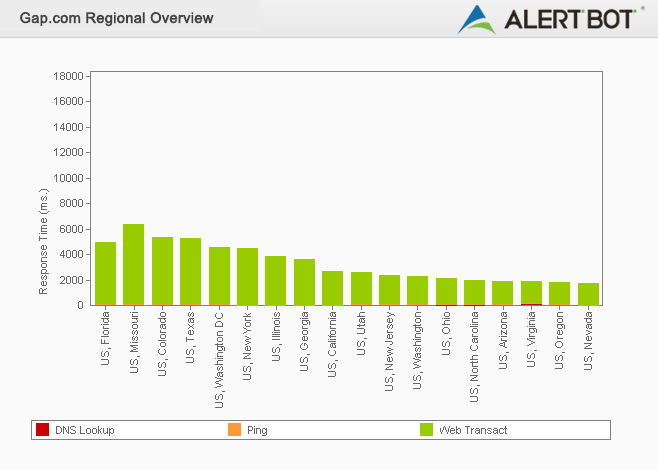Select the Ping legend label text
Viewport: 658px width, 470px height.
[x=257, y=430]
